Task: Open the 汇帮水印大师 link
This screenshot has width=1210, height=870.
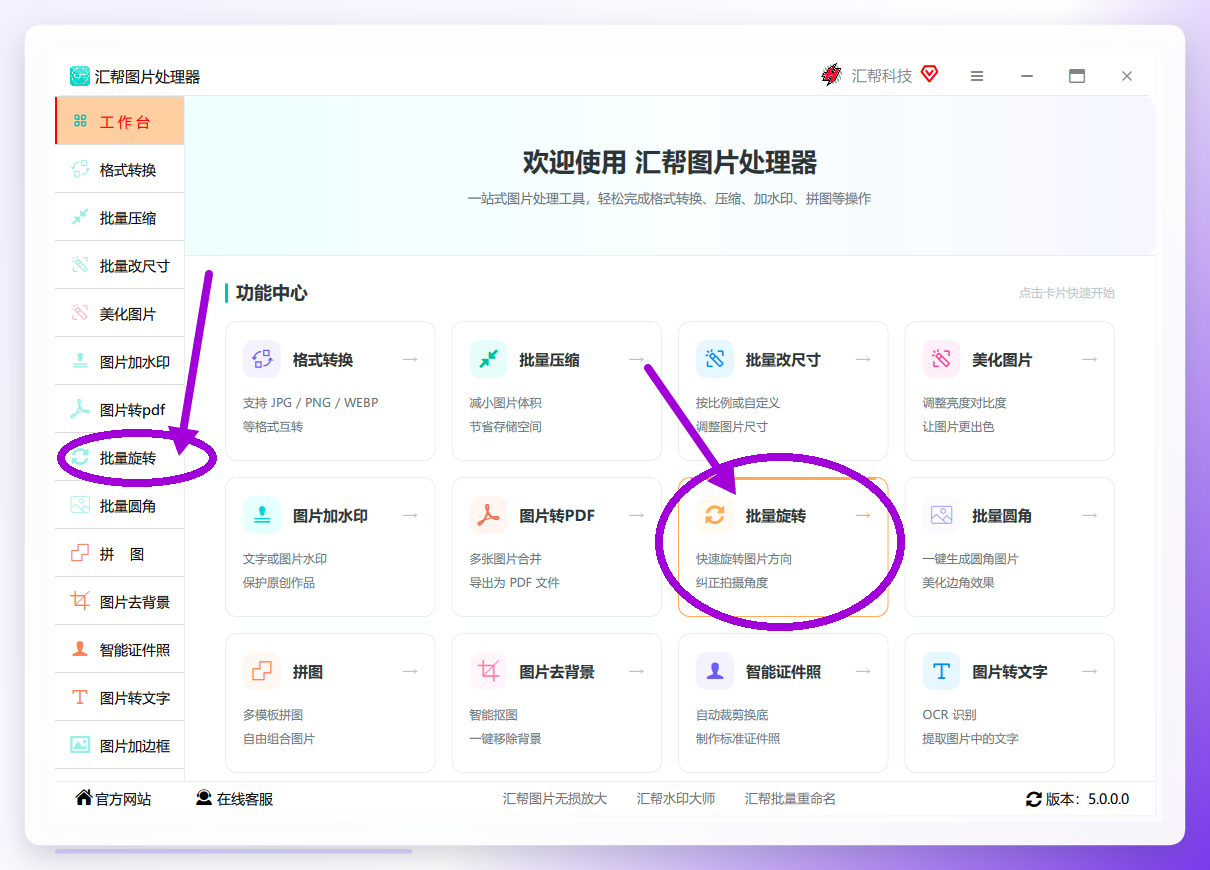Action: (676, 799)
